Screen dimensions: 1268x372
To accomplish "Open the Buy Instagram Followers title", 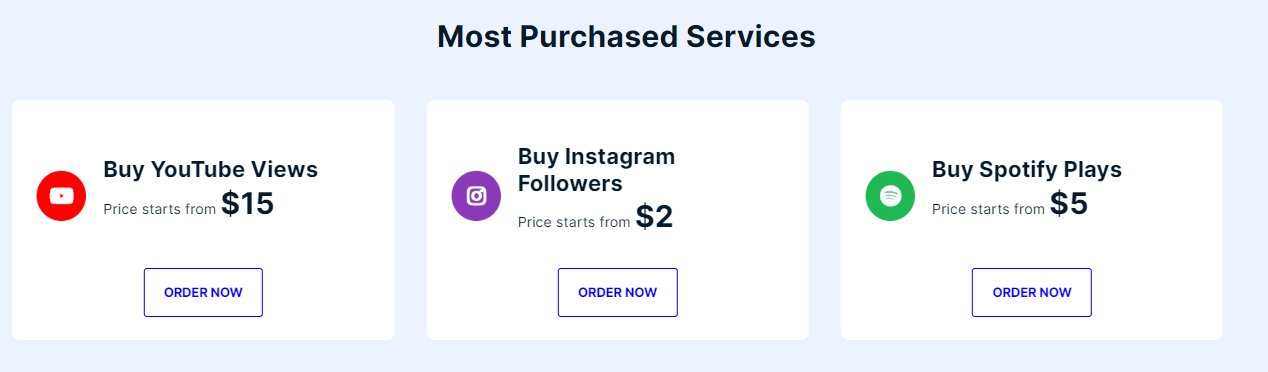I will point(596,170).
